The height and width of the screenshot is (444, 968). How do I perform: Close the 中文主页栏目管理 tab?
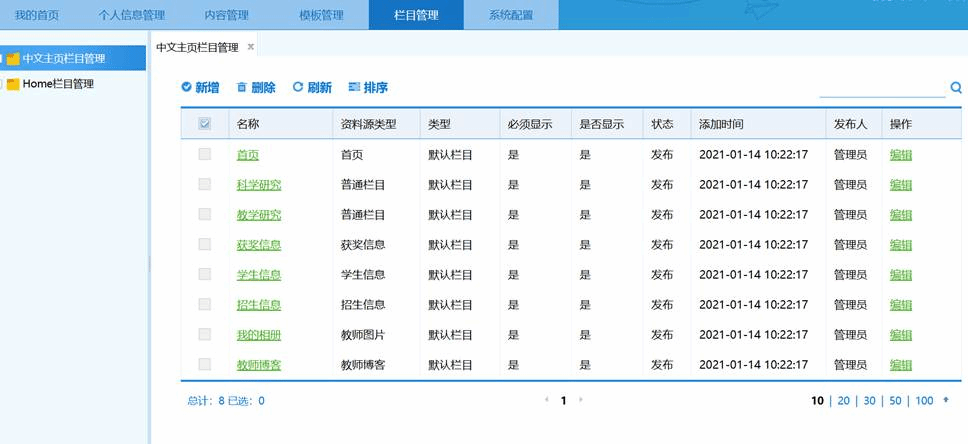click(x=251, y=47)
